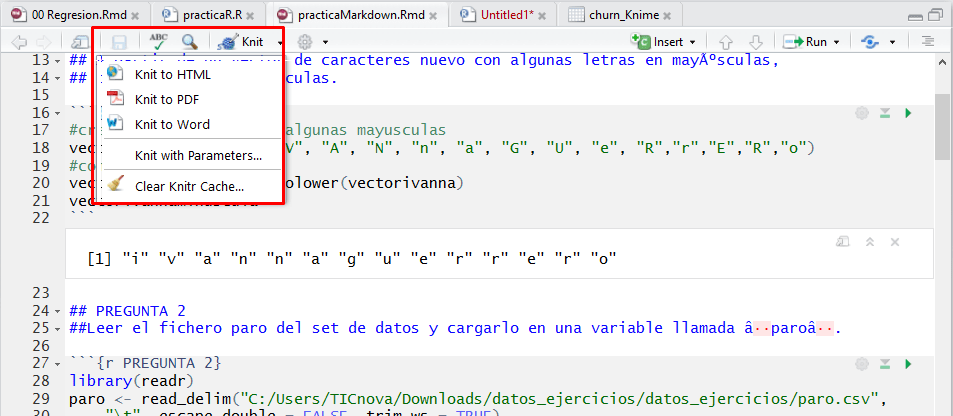Pick Knit to Word entry
The height and width of the screenshot is (416, 953).
(172, 124)
